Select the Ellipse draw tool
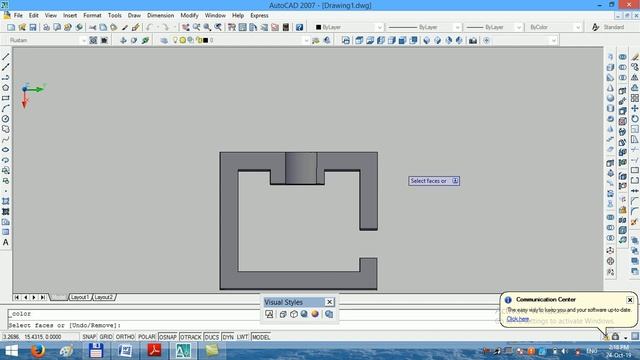The image size is (640, 360). (x=6, y=149)
